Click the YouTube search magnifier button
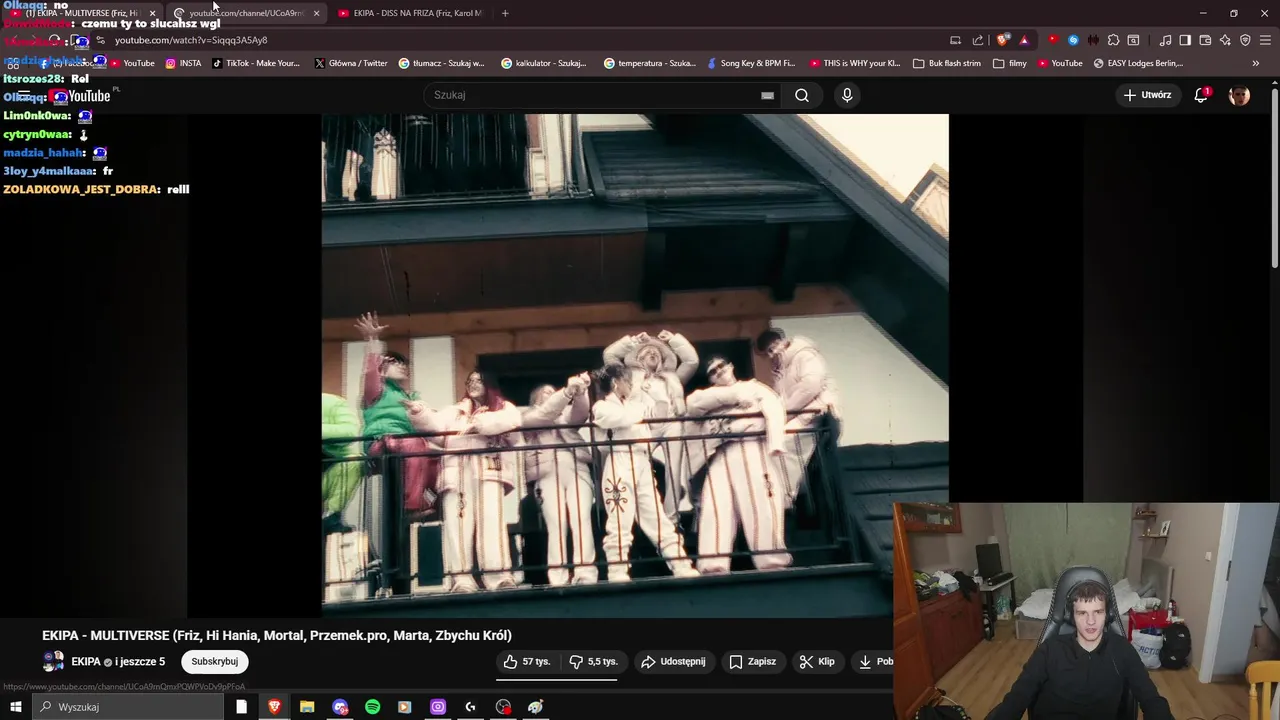Image resolution: width=1280 pixels, height=720 pixels. [x=802, y=95]
